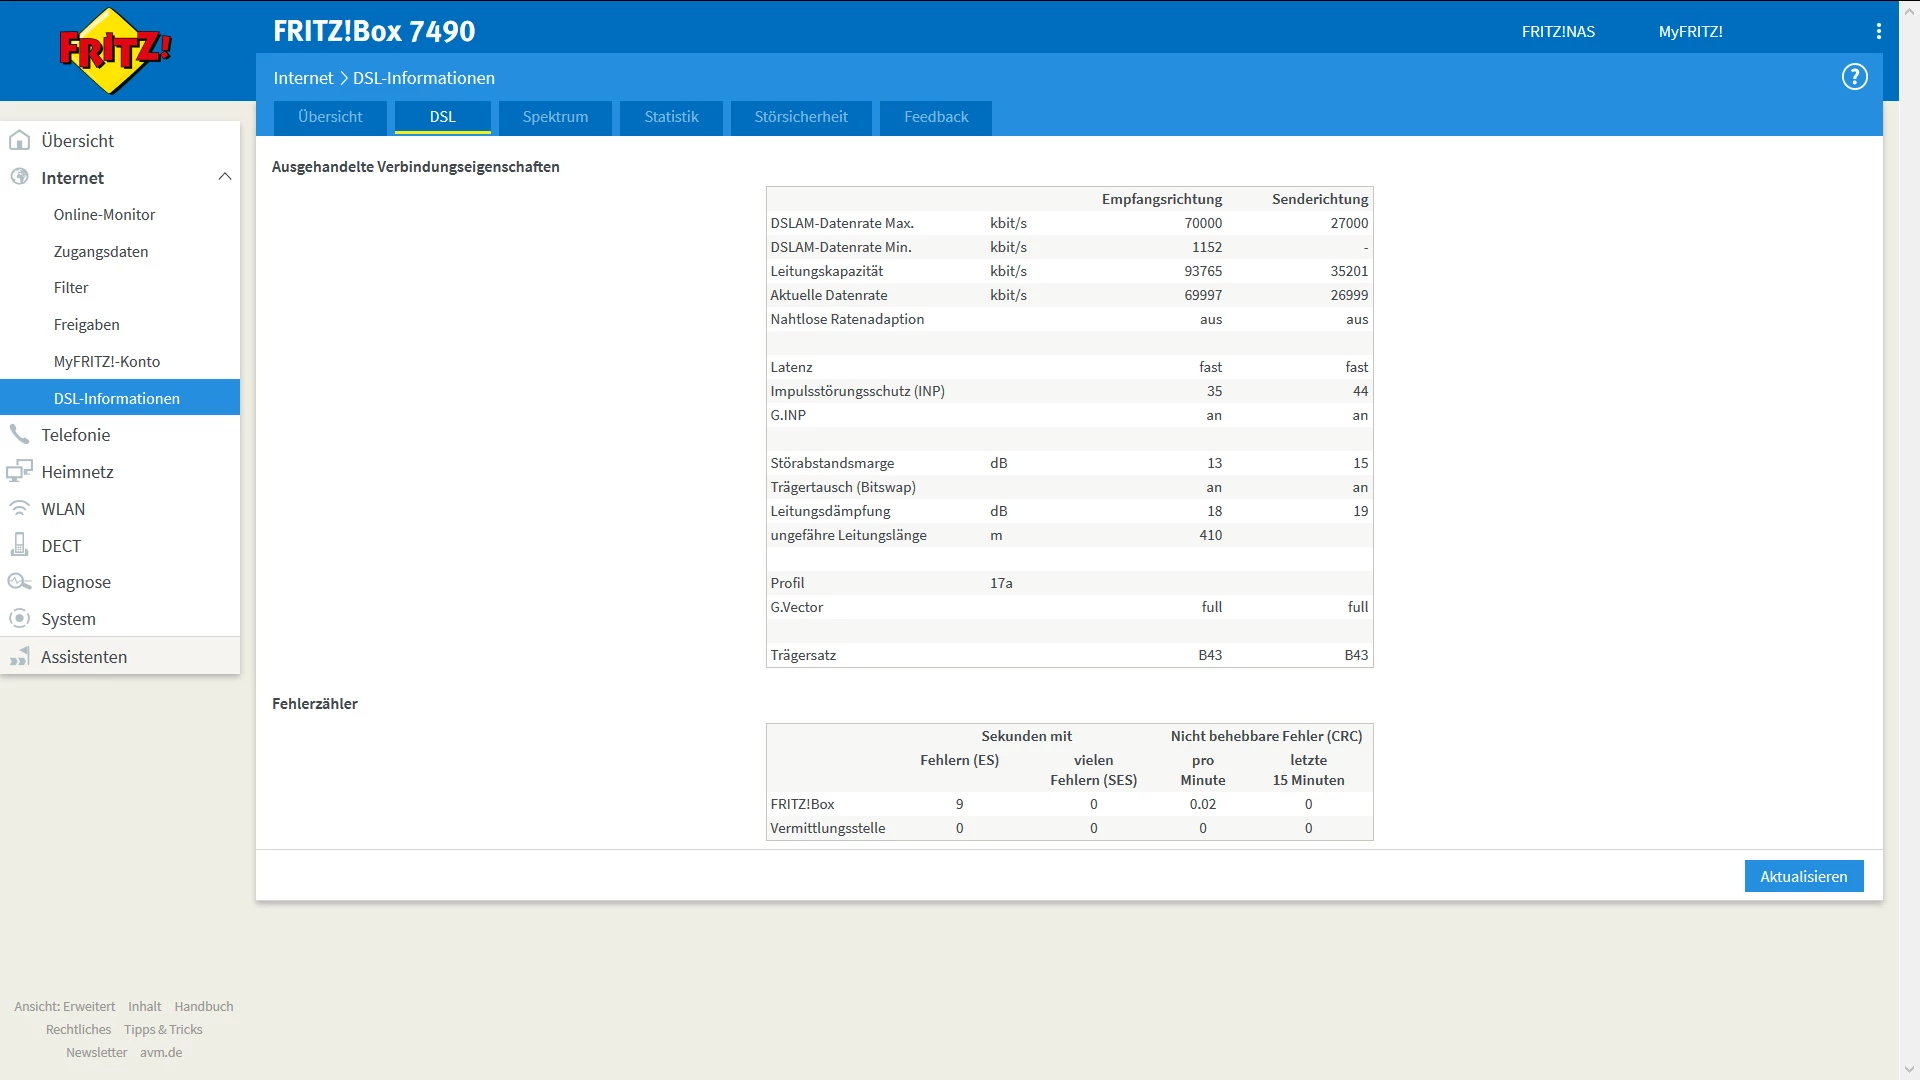Click the System gear icon

pos(19,619)
